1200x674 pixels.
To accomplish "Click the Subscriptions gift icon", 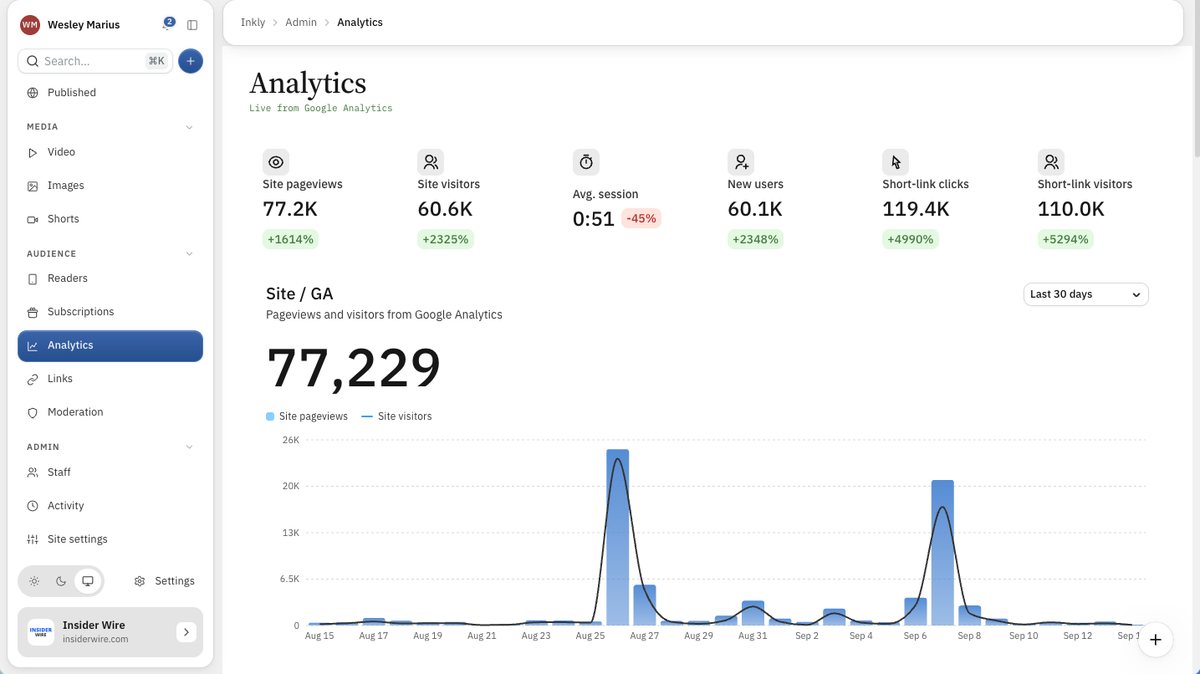I will 33,312.
